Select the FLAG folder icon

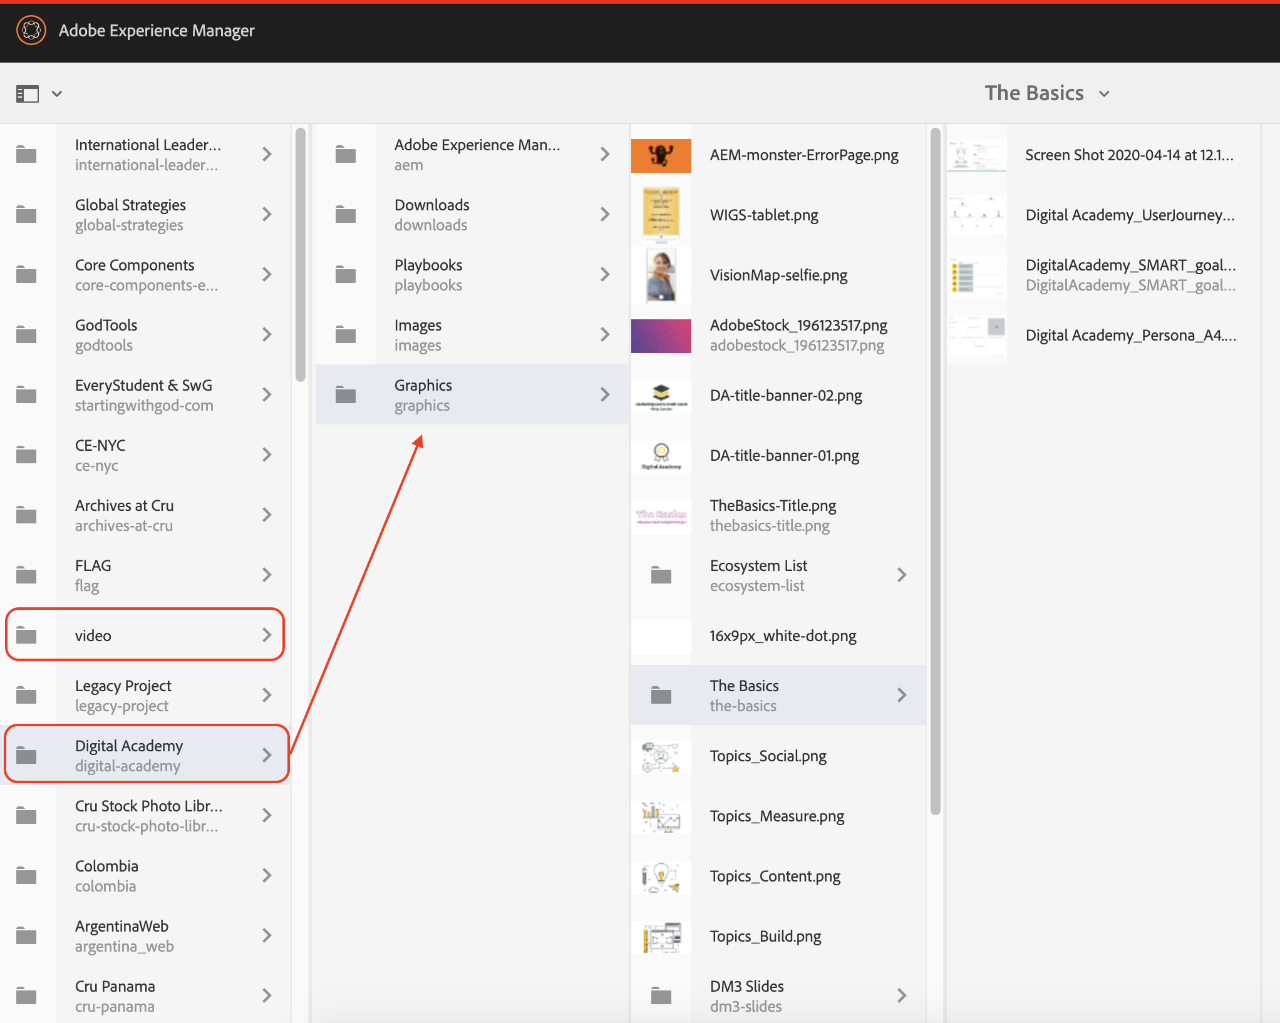pyautogui.click(x=27, y=575)
